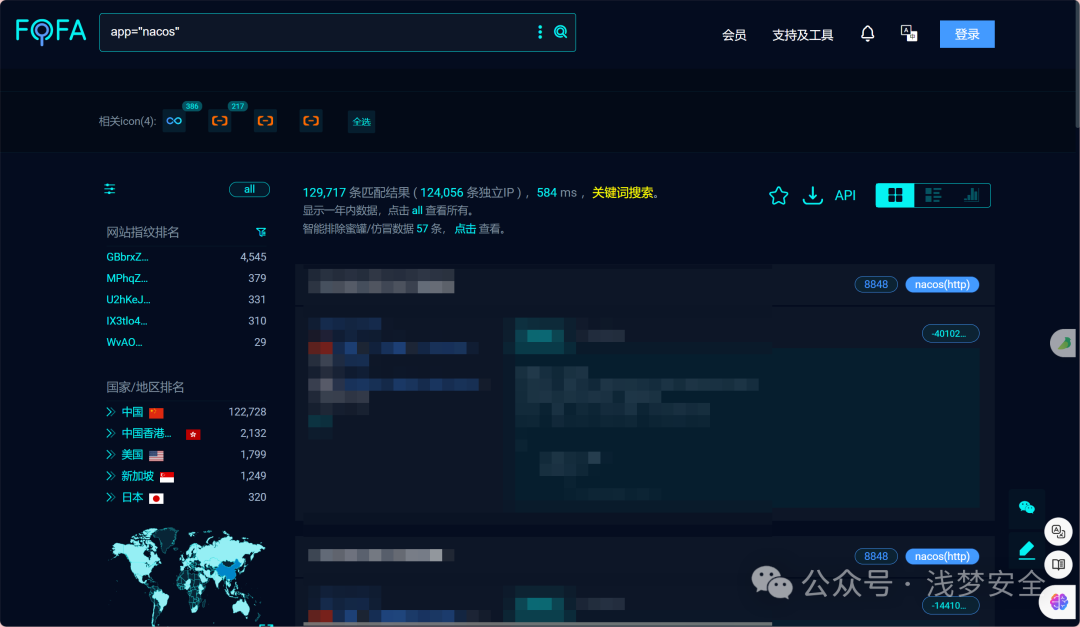Viewport: 1080px width, 627px height.
Task: Click the 国家/地区排名 heading
Action: coord(145,387)
